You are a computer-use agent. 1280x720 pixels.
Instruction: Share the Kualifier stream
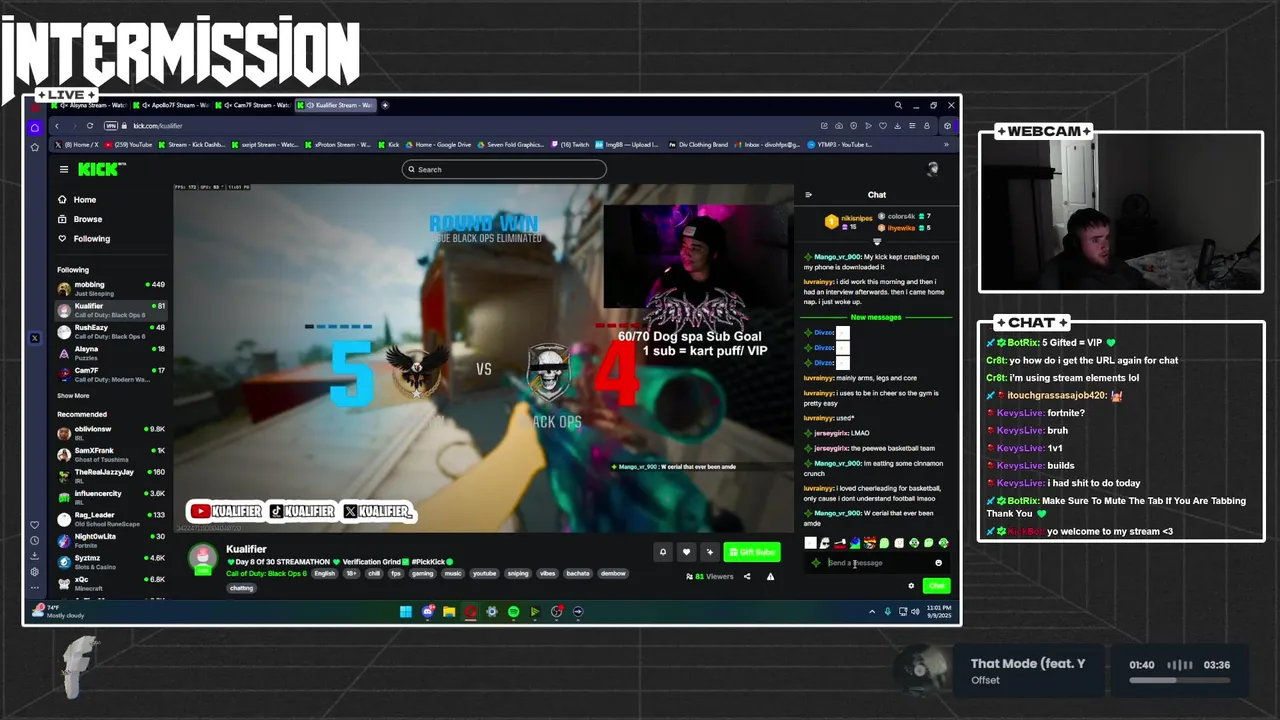pyautogui.click(x=747, y=576)
